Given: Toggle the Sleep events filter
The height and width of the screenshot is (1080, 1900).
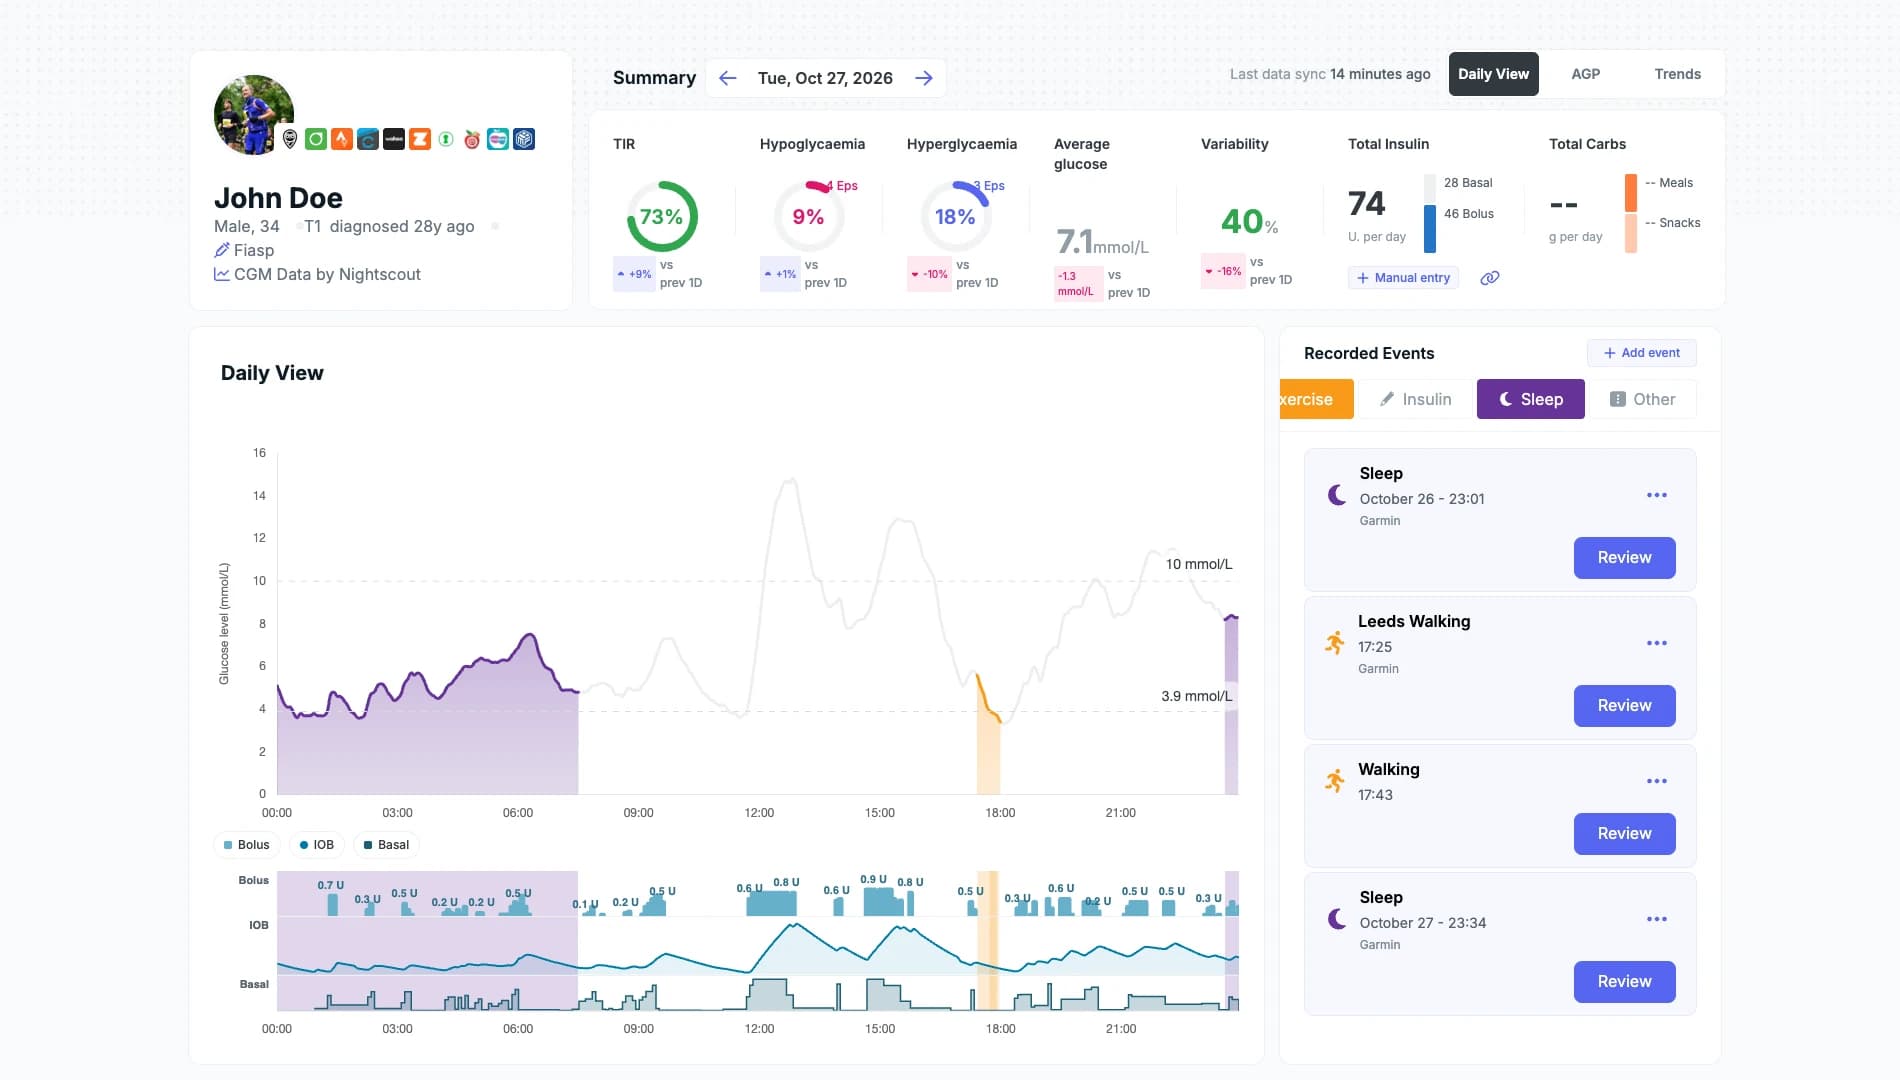Looking at the screenshot, I should click(x=1531, y=399).
